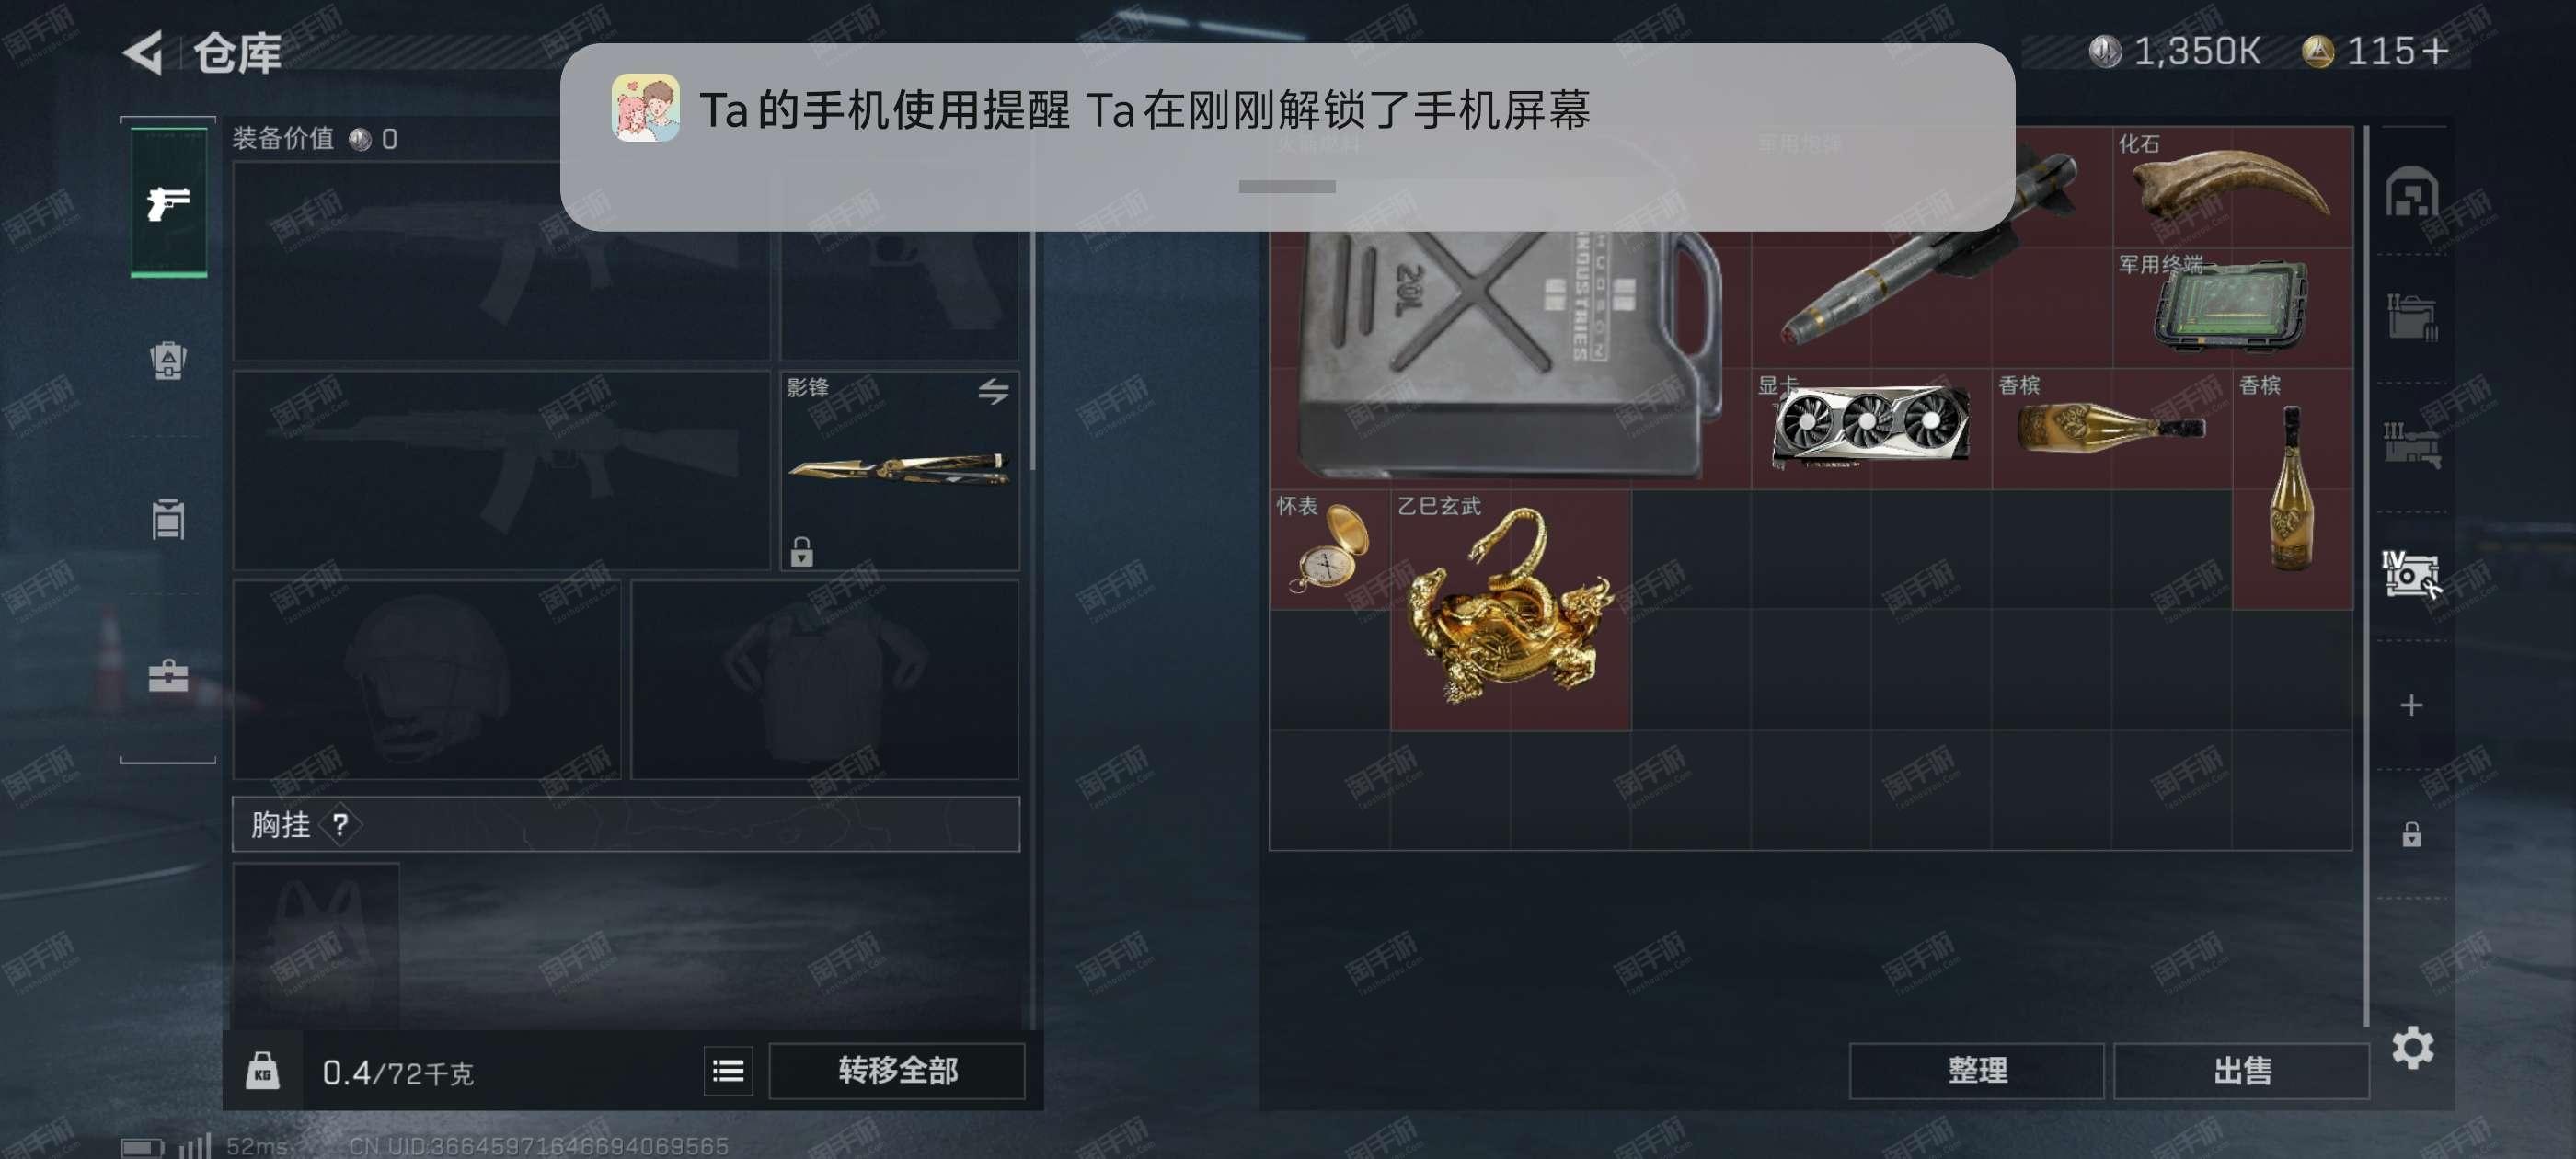Select the 乙巳玄武 golden statue item
The image size is (2576, 1159).
tap(1510, 609)
